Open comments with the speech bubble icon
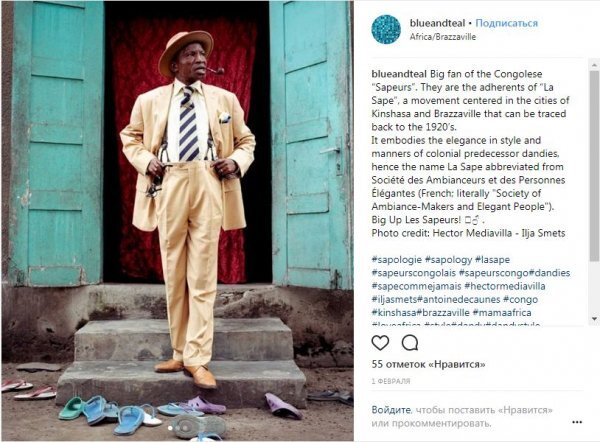The image size is (600, 442). (409, 343)
